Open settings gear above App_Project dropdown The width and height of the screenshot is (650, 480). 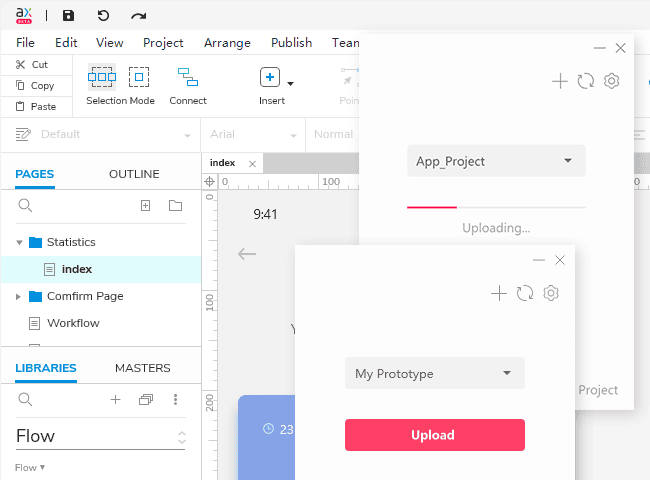point(612,81)
